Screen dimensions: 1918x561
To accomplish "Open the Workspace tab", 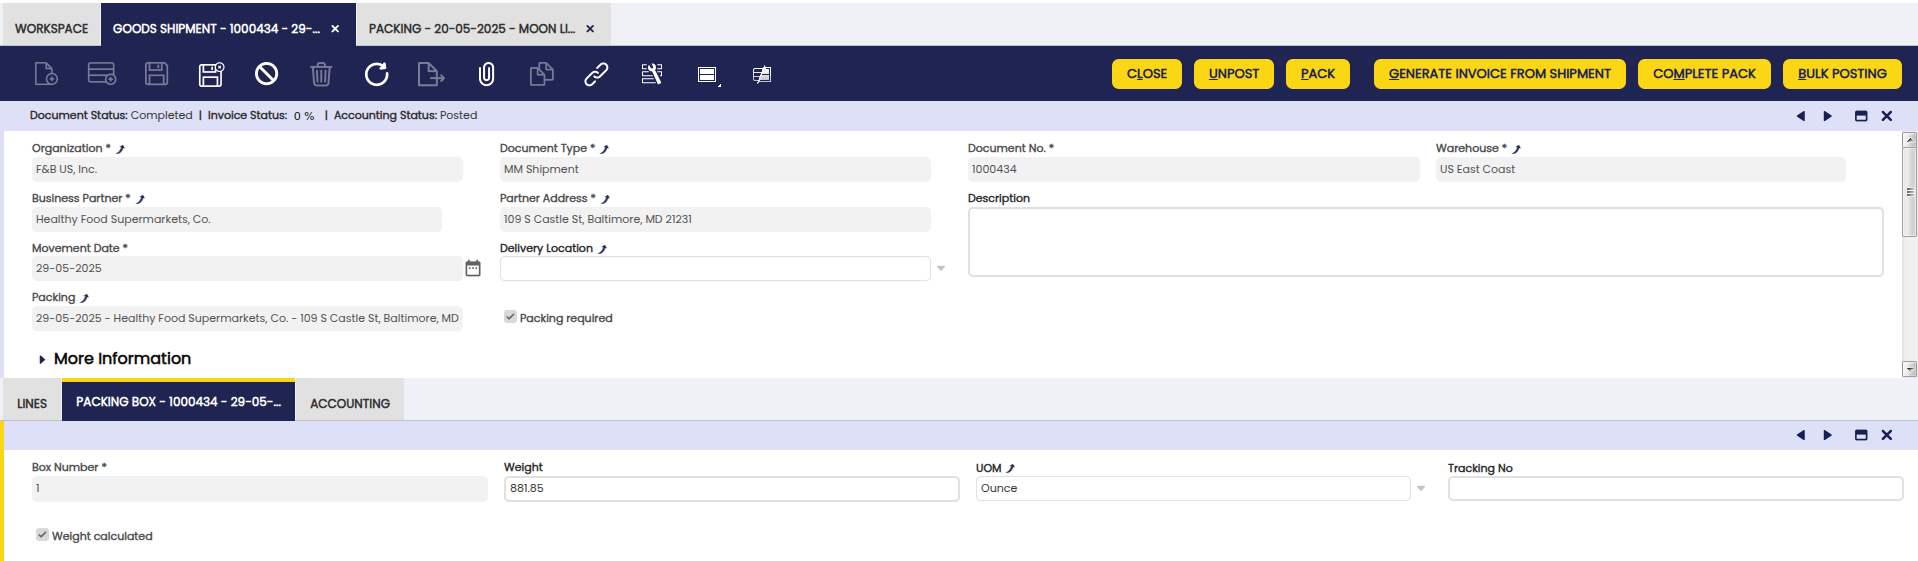I will click(x=51, y=28).
